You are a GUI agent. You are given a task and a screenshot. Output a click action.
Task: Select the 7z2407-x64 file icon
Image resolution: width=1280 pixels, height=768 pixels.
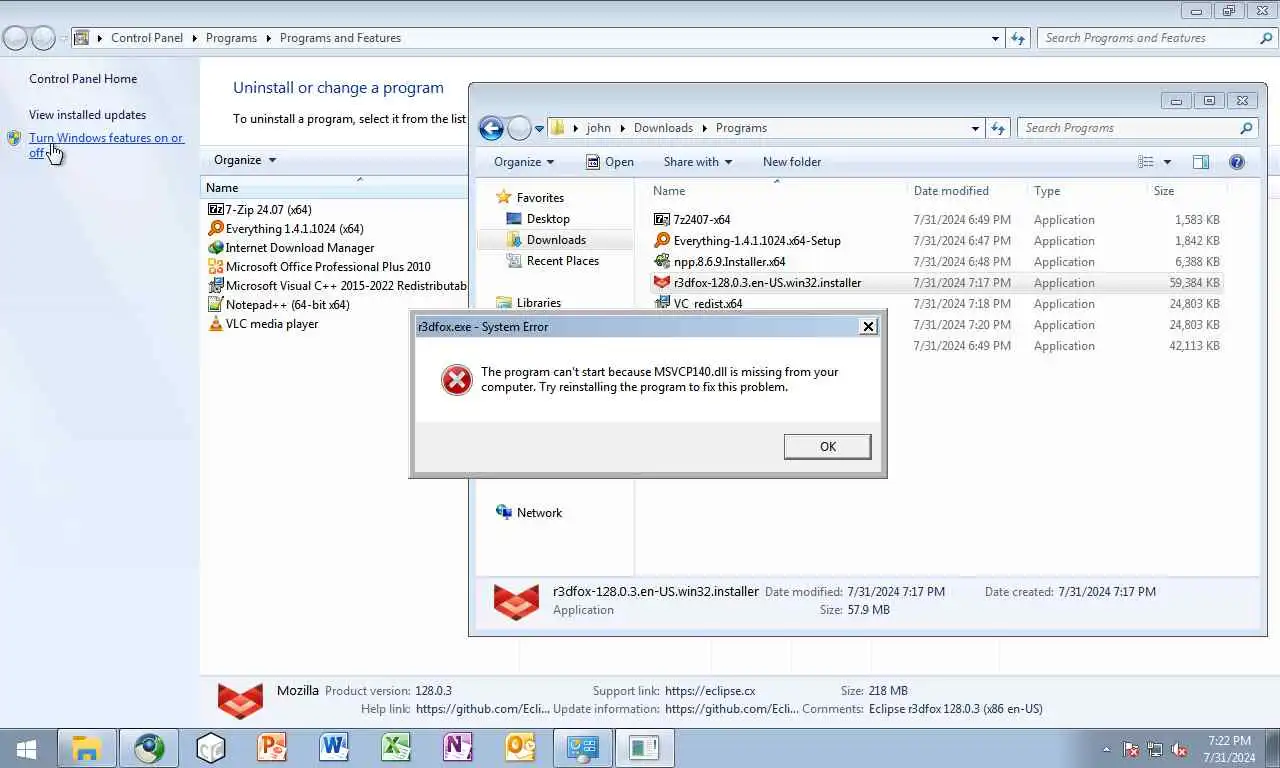661,219
